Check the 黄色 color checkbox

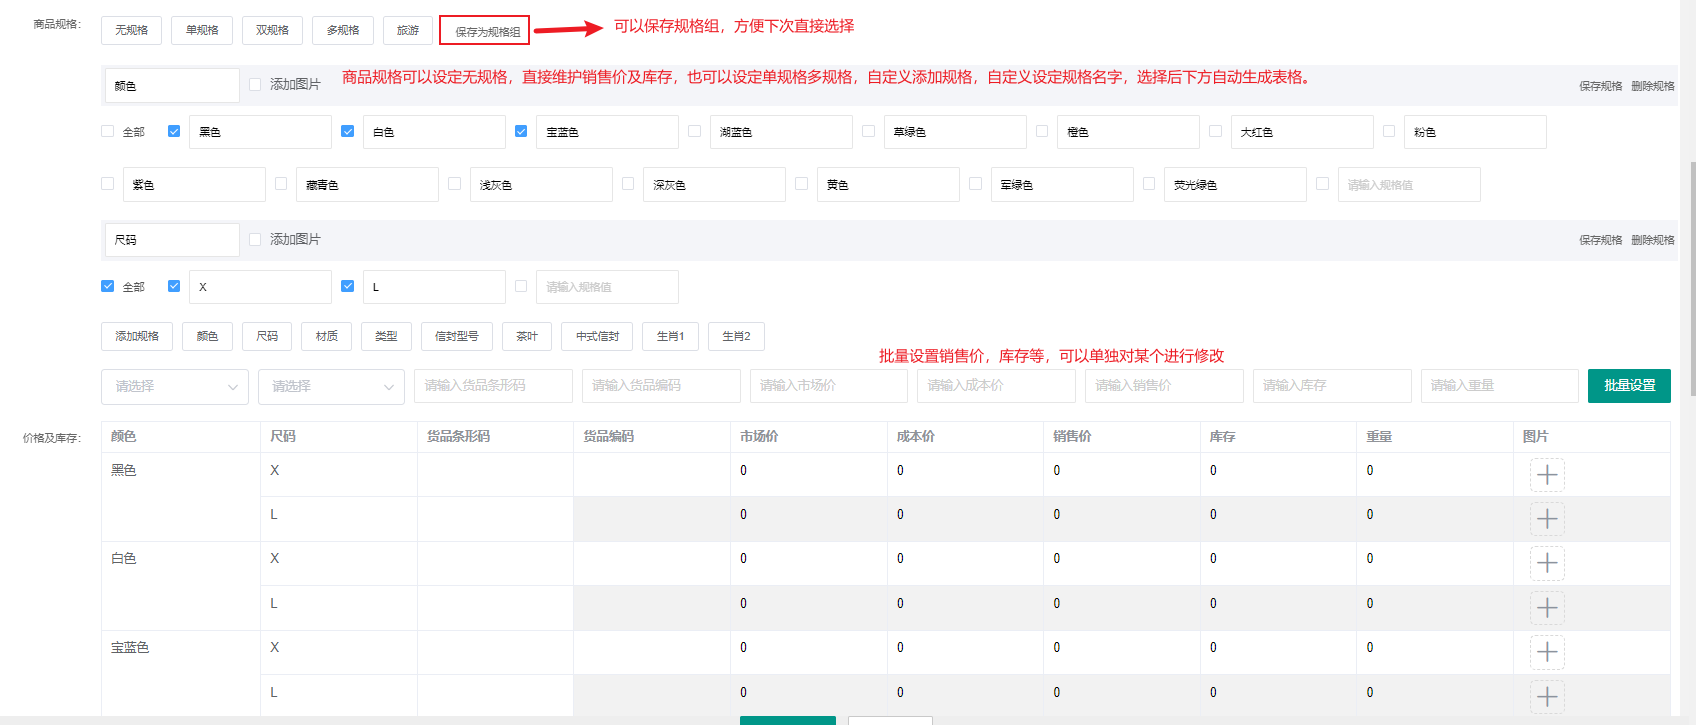pyautogui.click(x=801, y=184)
